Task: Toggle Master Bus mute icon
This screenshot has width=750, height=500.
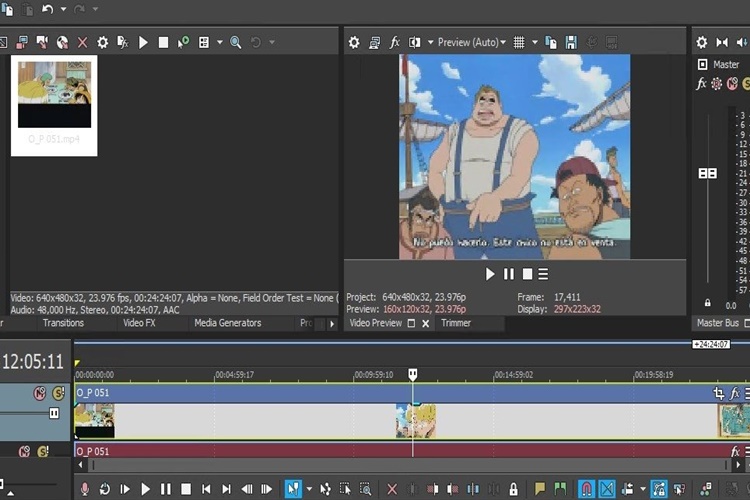Action: (732, 84)
